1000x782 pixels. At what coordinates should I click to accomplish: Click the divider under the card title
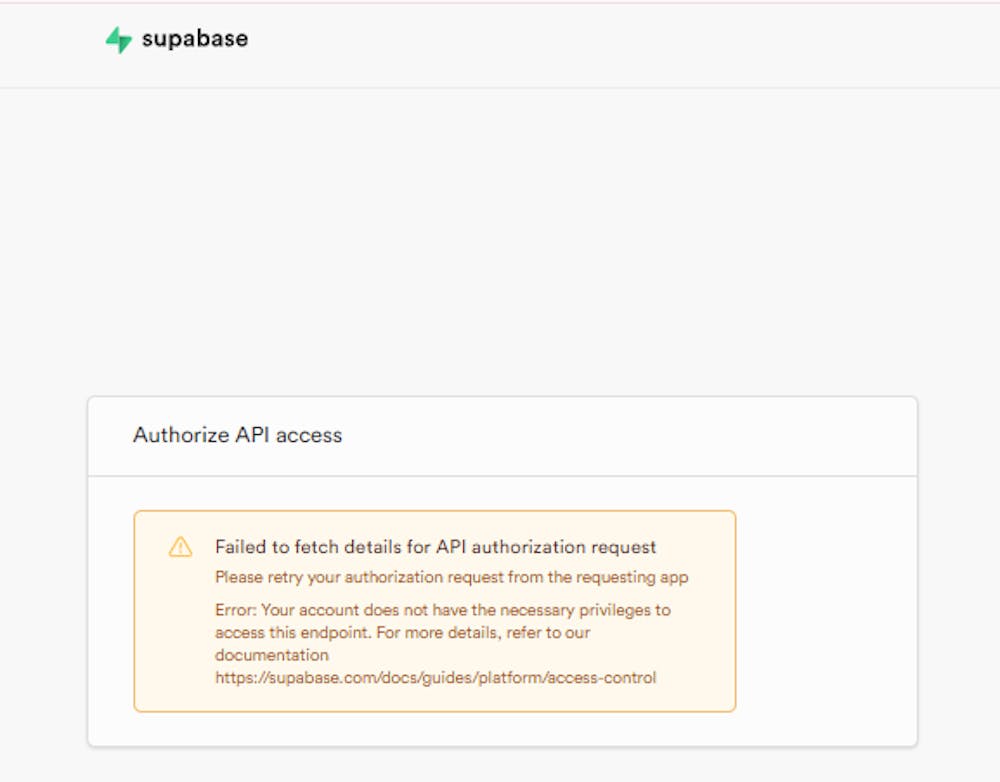[500, 473]
